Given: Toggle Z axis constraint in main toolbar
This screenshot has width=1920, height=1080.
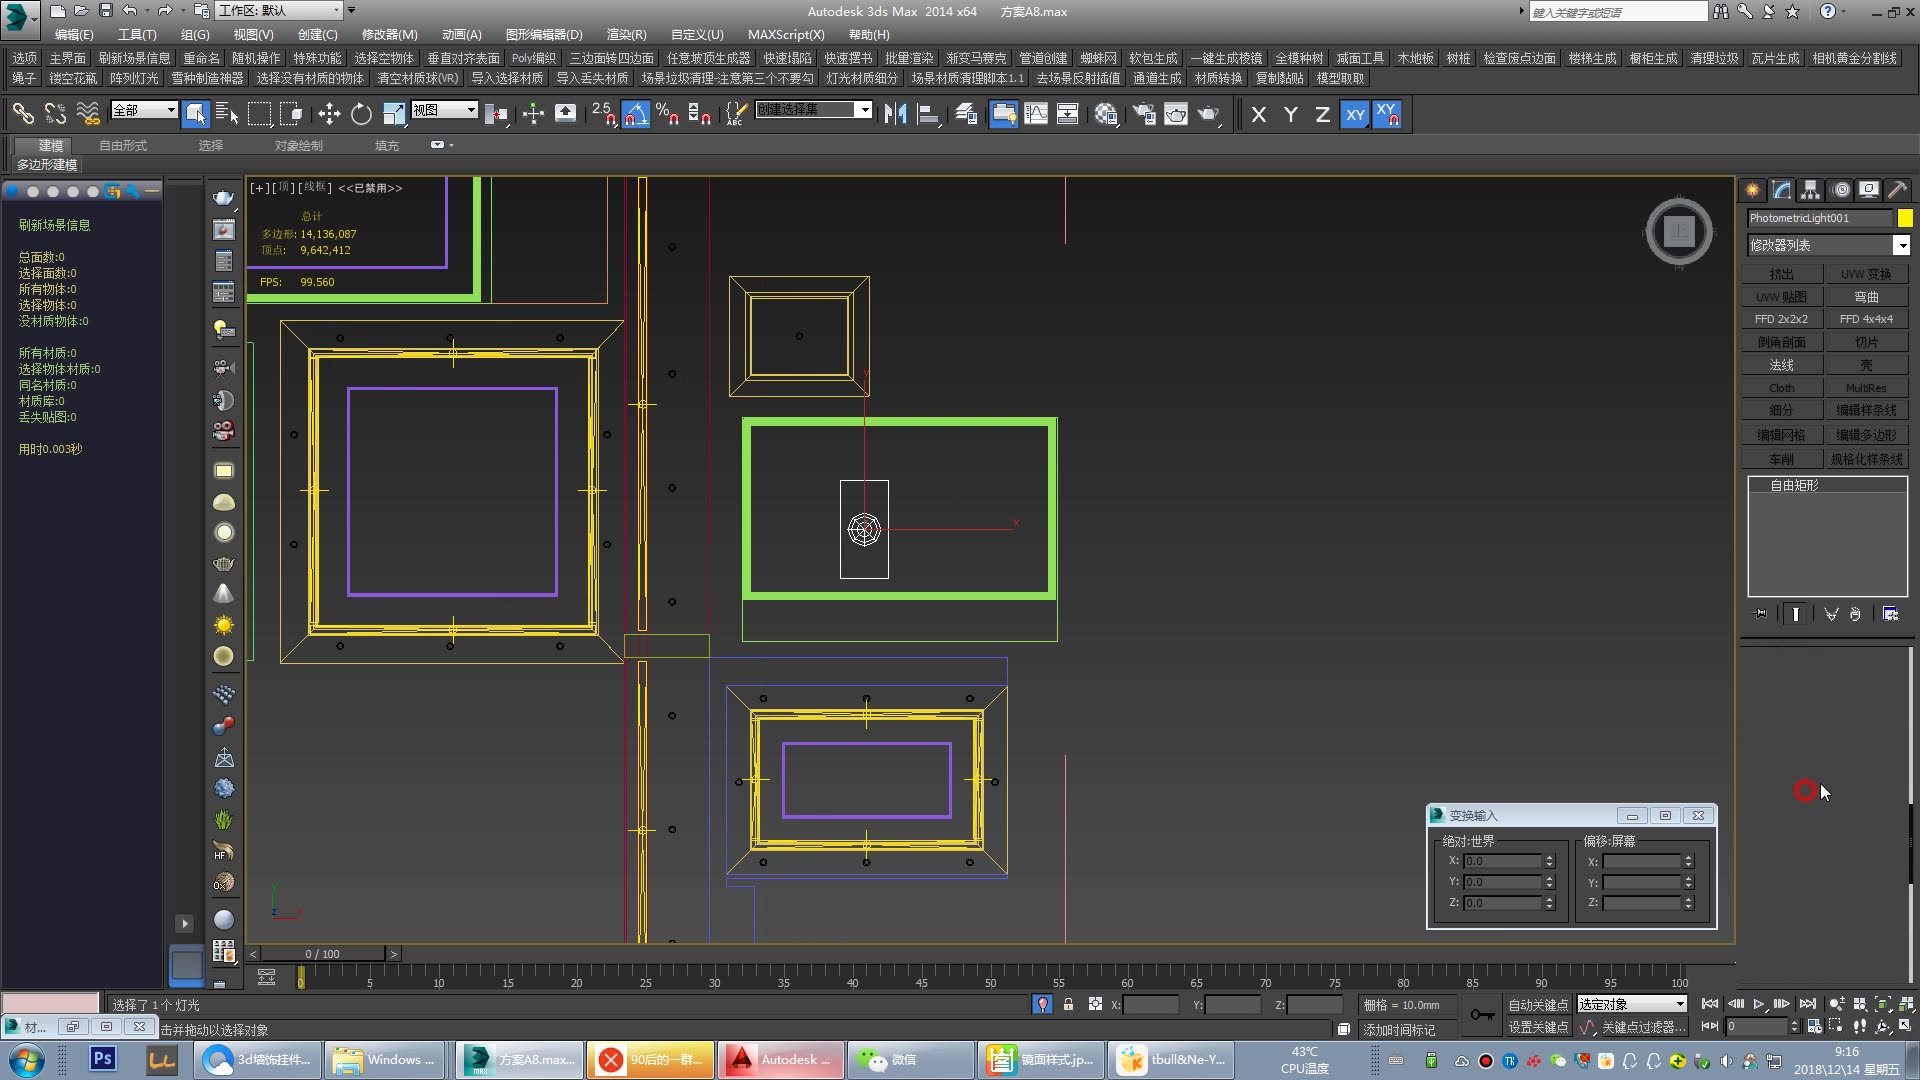Looking at the screenshot, I should (x=1323, y=114).
